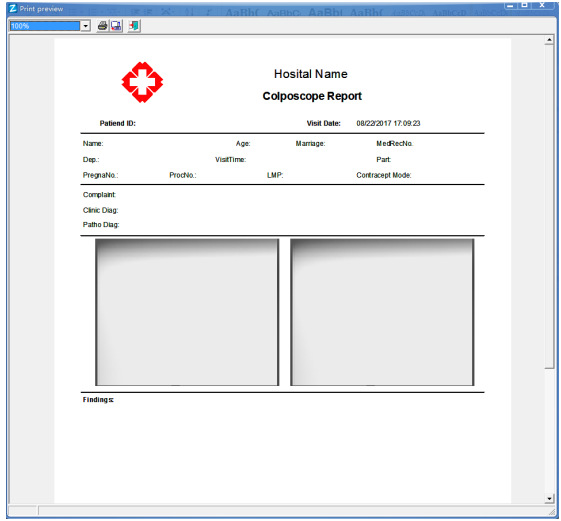Screen dimensions: 561x521
Task: Click the vertical scrollbar thumb
Action: point(549,206)
